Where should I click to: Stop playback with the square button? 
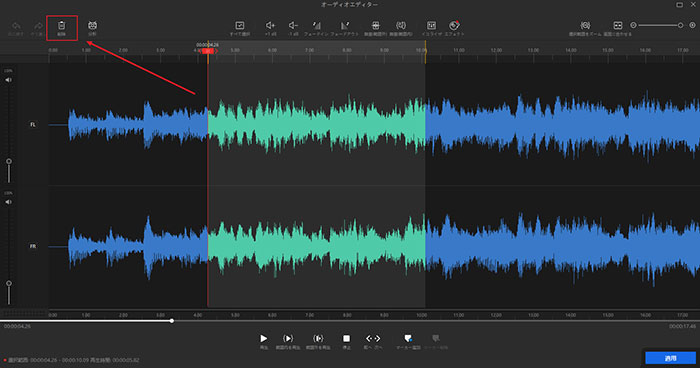click(x=346, y=339)
